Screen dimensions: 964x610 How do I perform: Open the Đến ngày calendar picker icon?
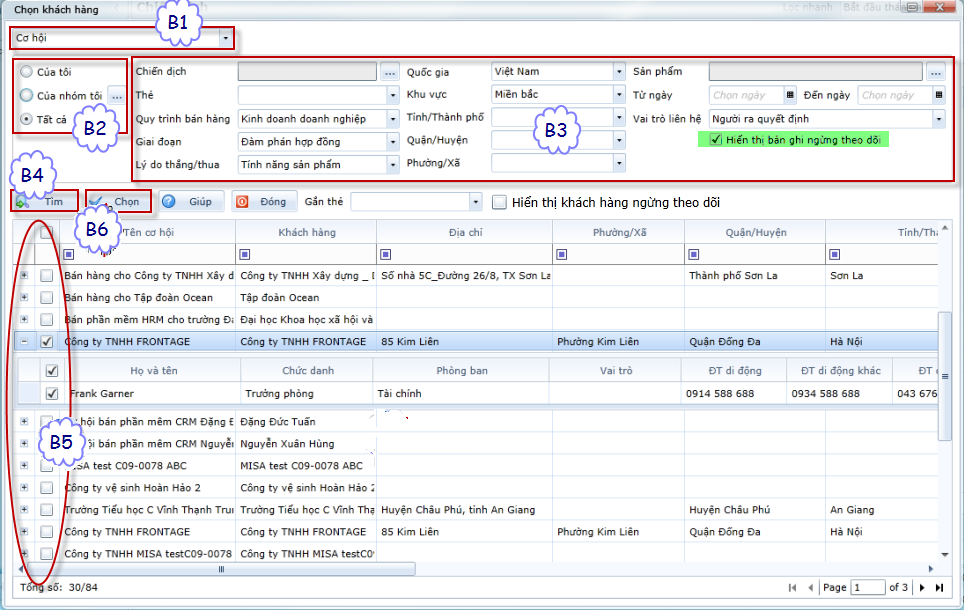point(939,96)
